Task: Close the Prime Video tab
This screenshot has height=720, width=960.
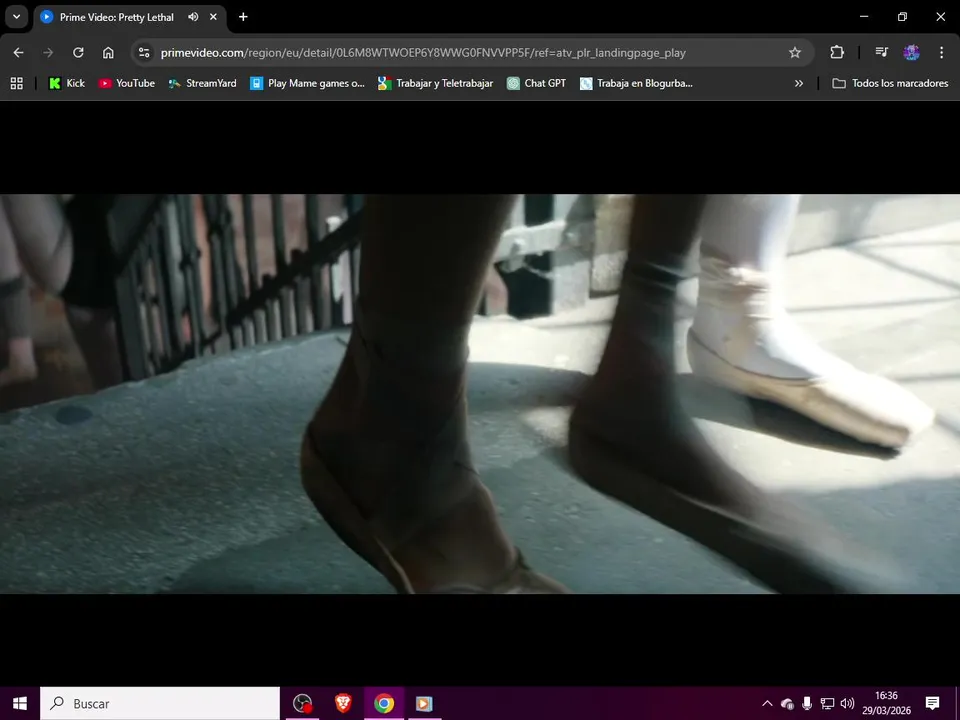Action: (213, 17)
